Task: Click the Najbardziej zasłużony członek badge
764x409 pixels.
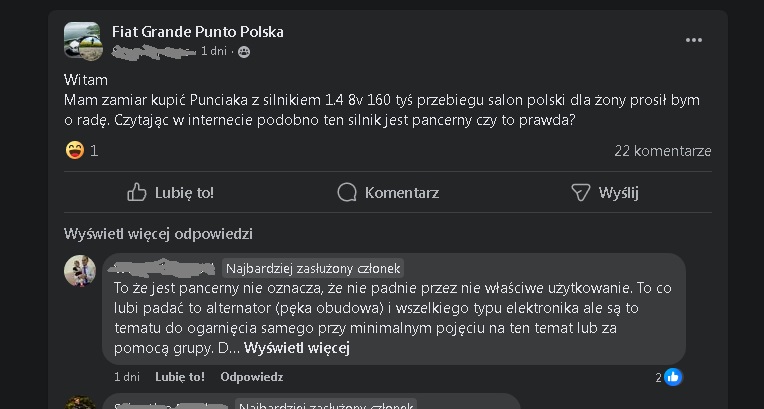Action: pyautogui.click(x=313, y=268)
